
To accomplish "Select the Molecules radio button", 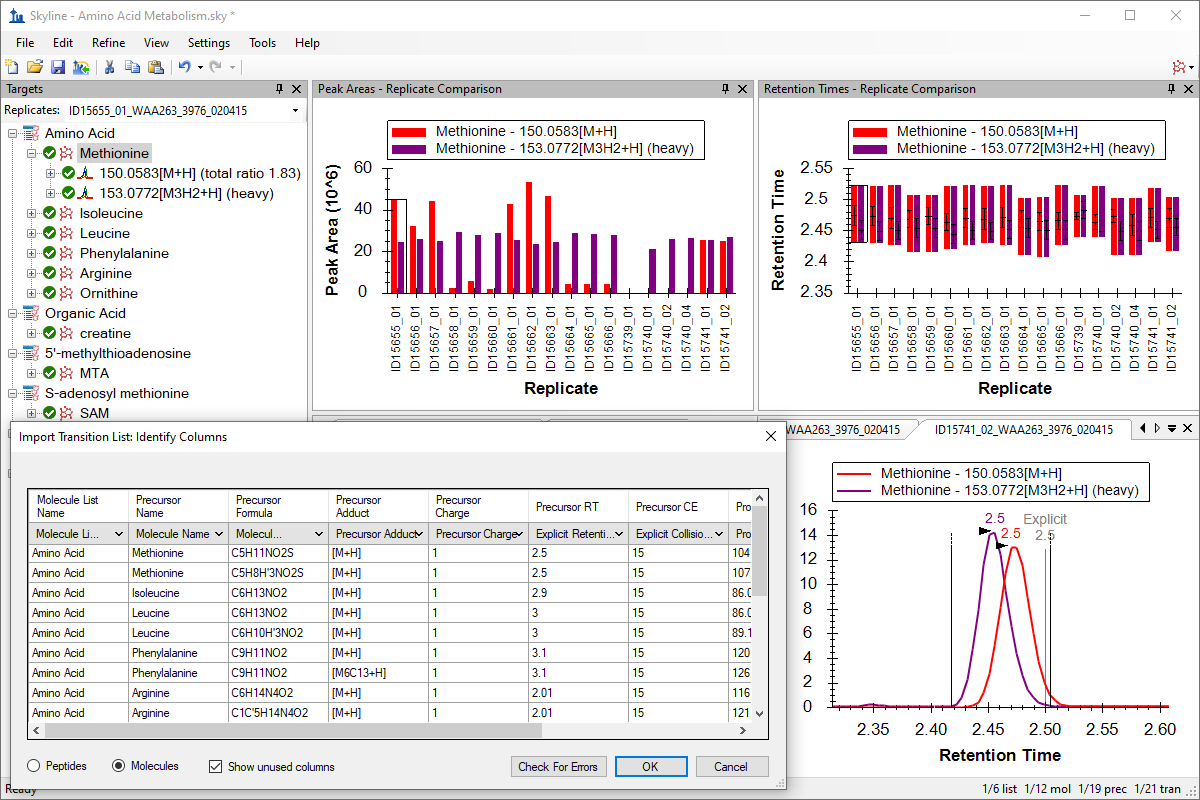I will 119,766.
